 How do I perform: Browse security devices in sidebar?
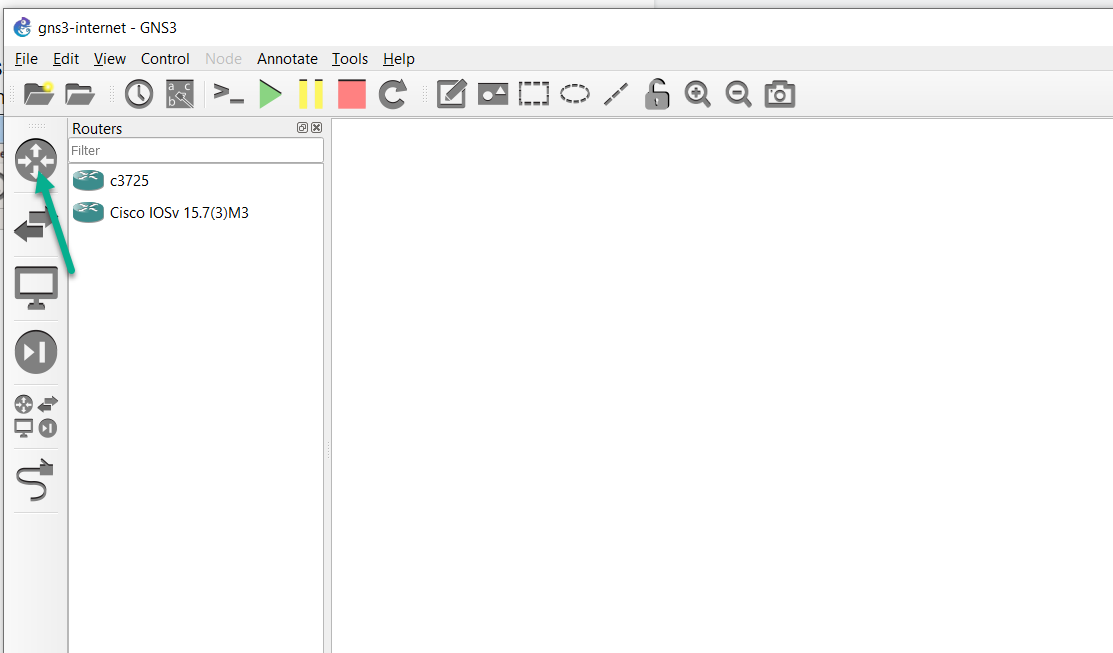coord(35,352)
